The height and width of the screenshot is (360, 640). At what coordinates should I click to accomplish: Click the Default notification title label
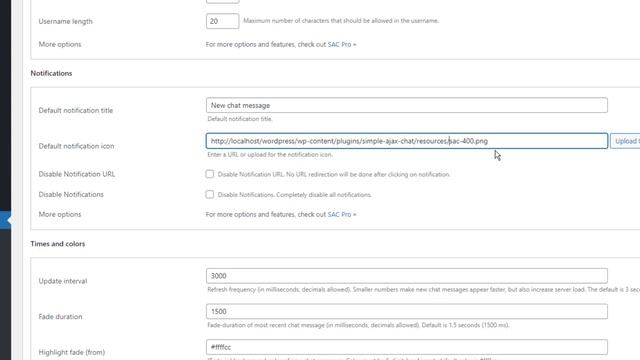click(x=76, y=111)
